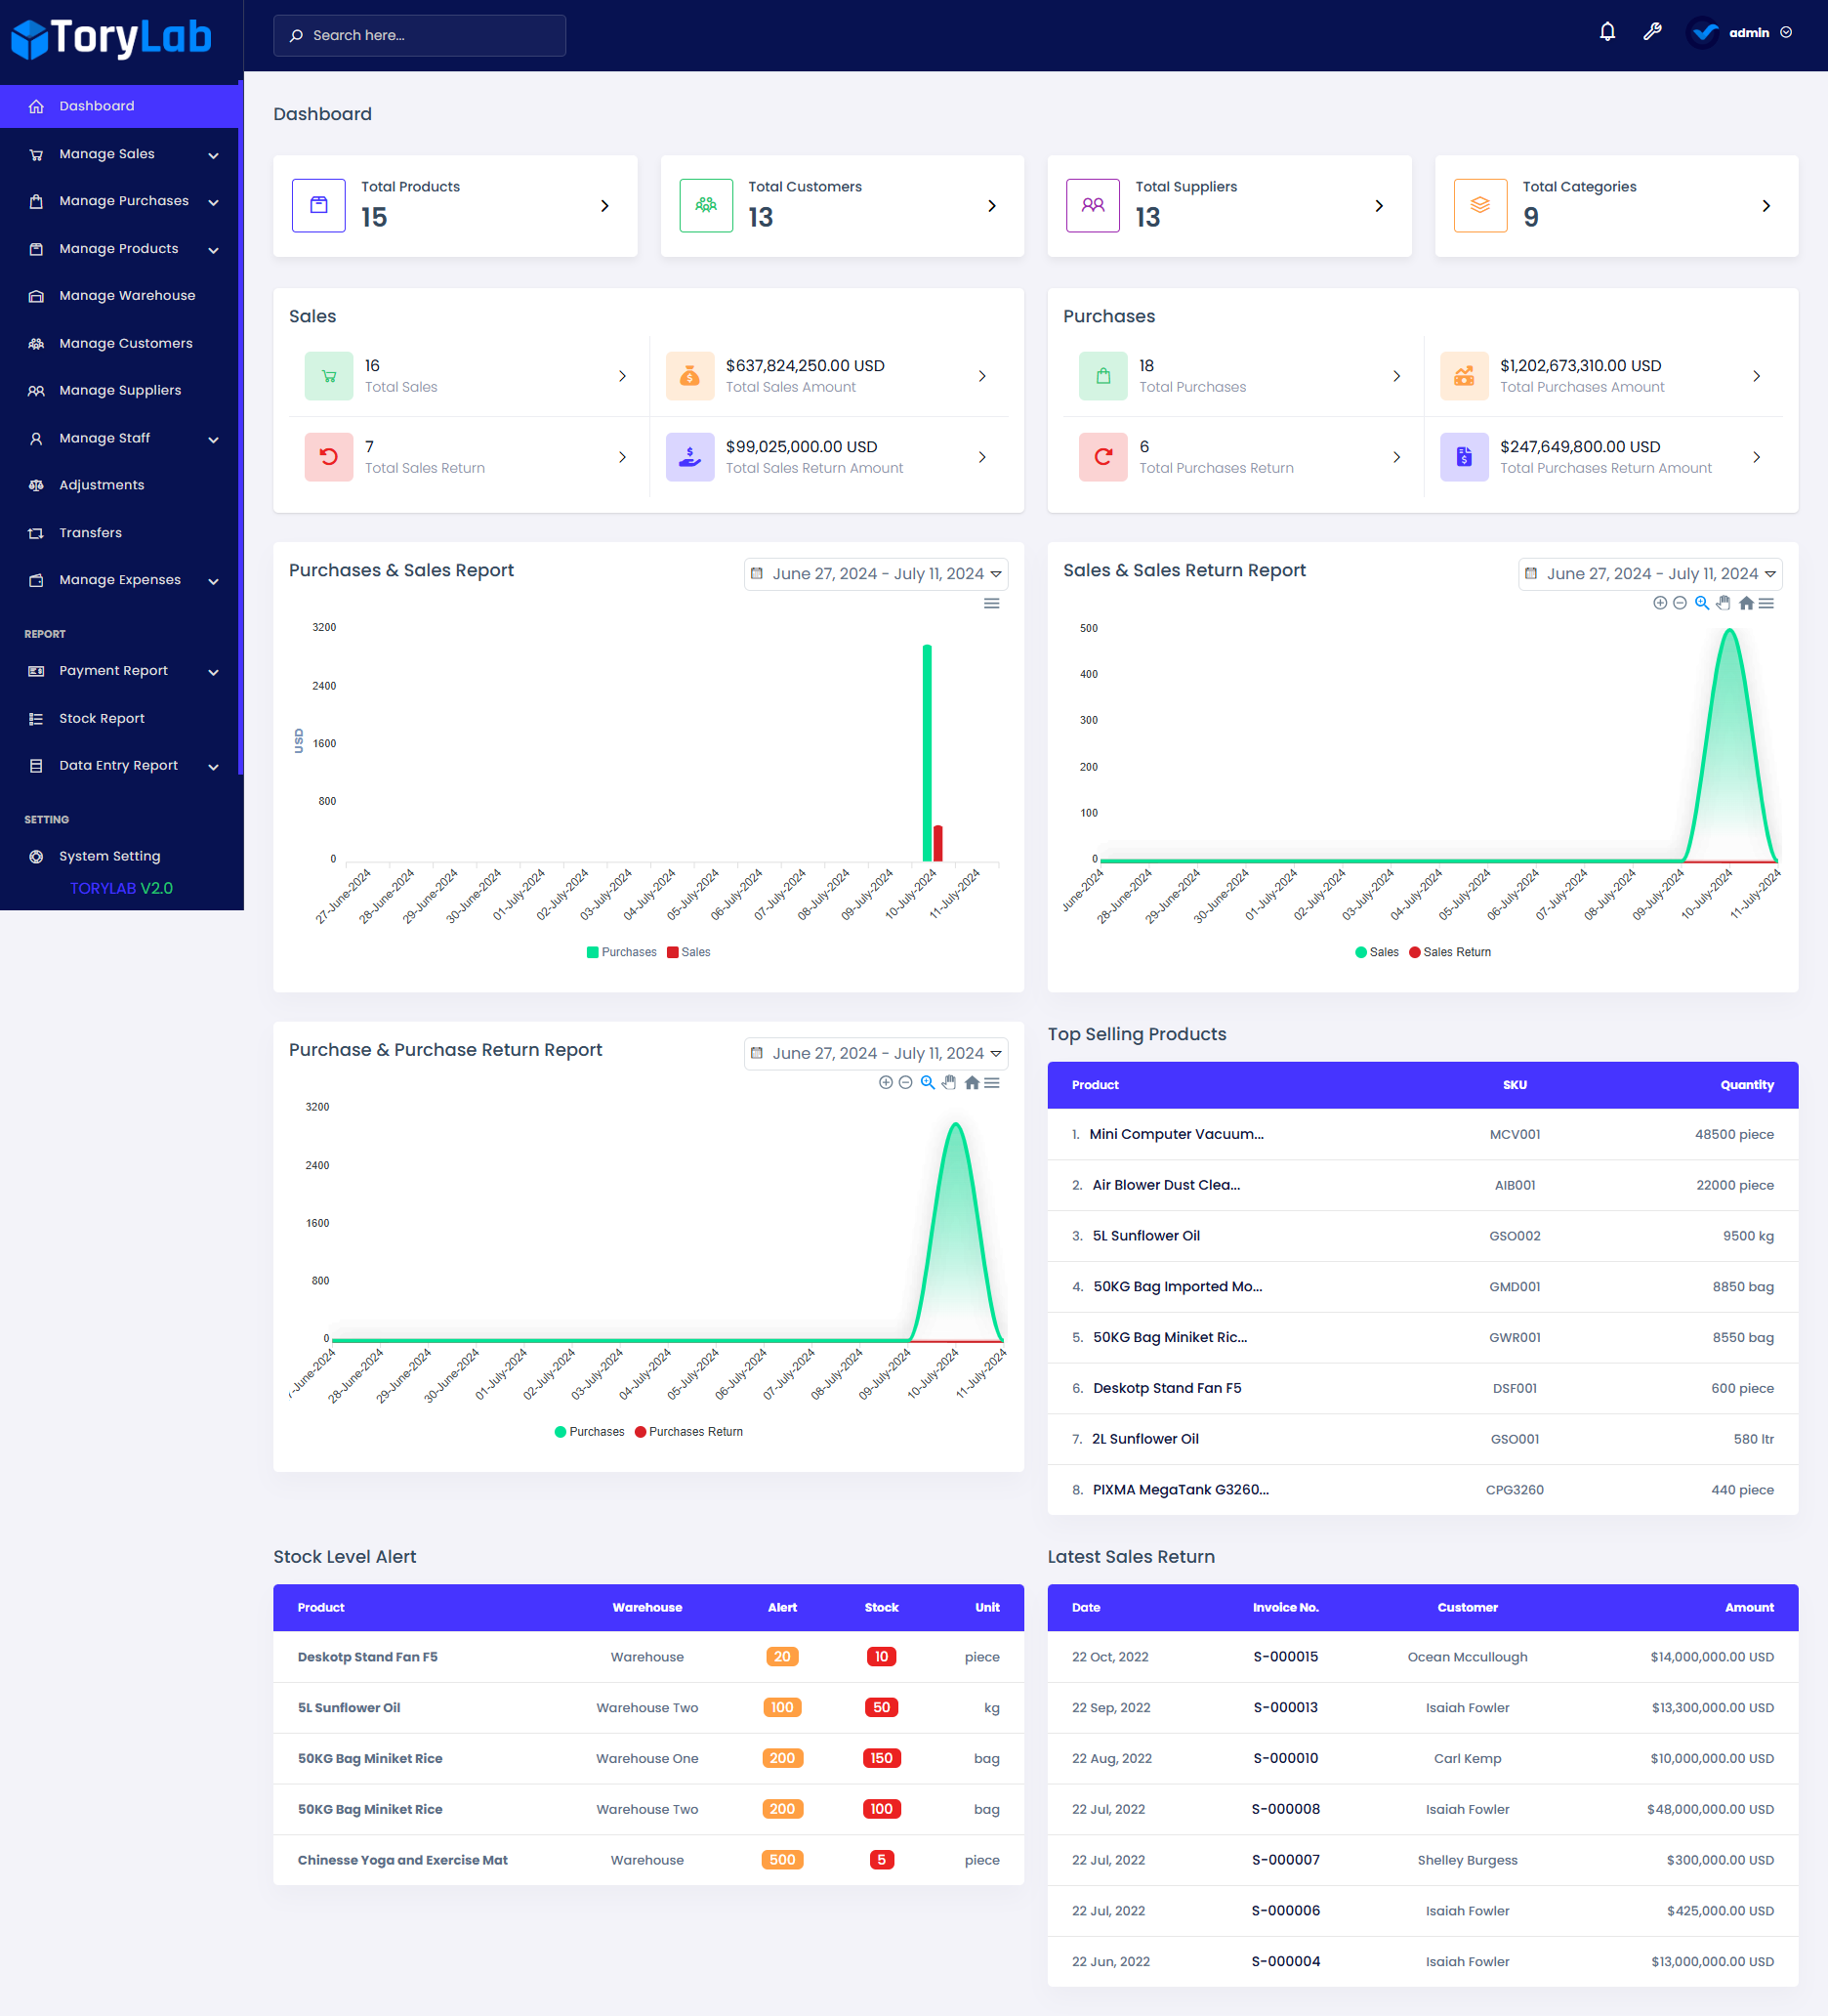Open the Manage Customers sidebar icon
Viewport: 1828px width, 2016px height.
pyautogui.click(x=36, y=343)
